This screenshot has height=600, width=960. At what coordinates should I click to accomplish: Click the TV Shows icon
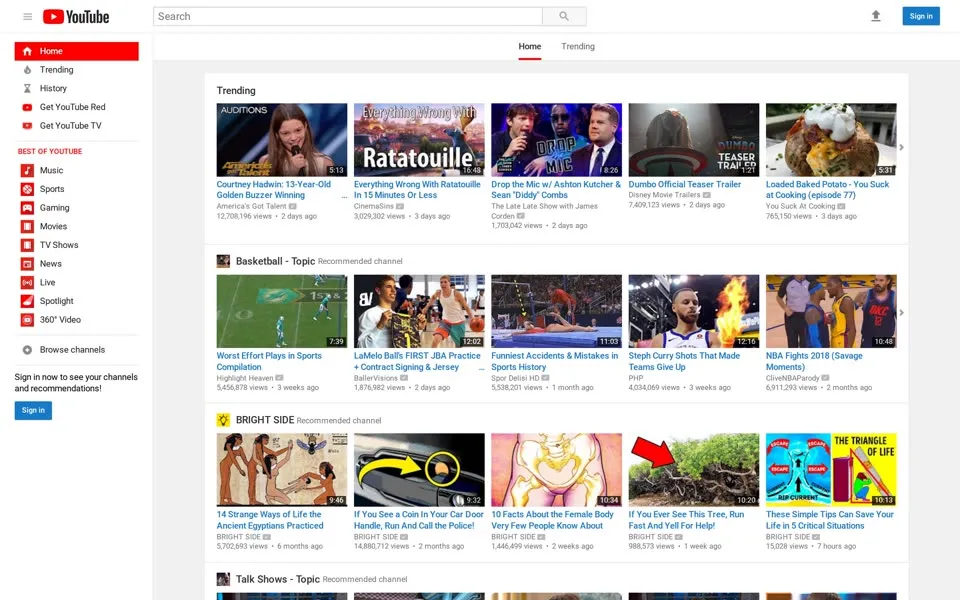click(27, 245)
